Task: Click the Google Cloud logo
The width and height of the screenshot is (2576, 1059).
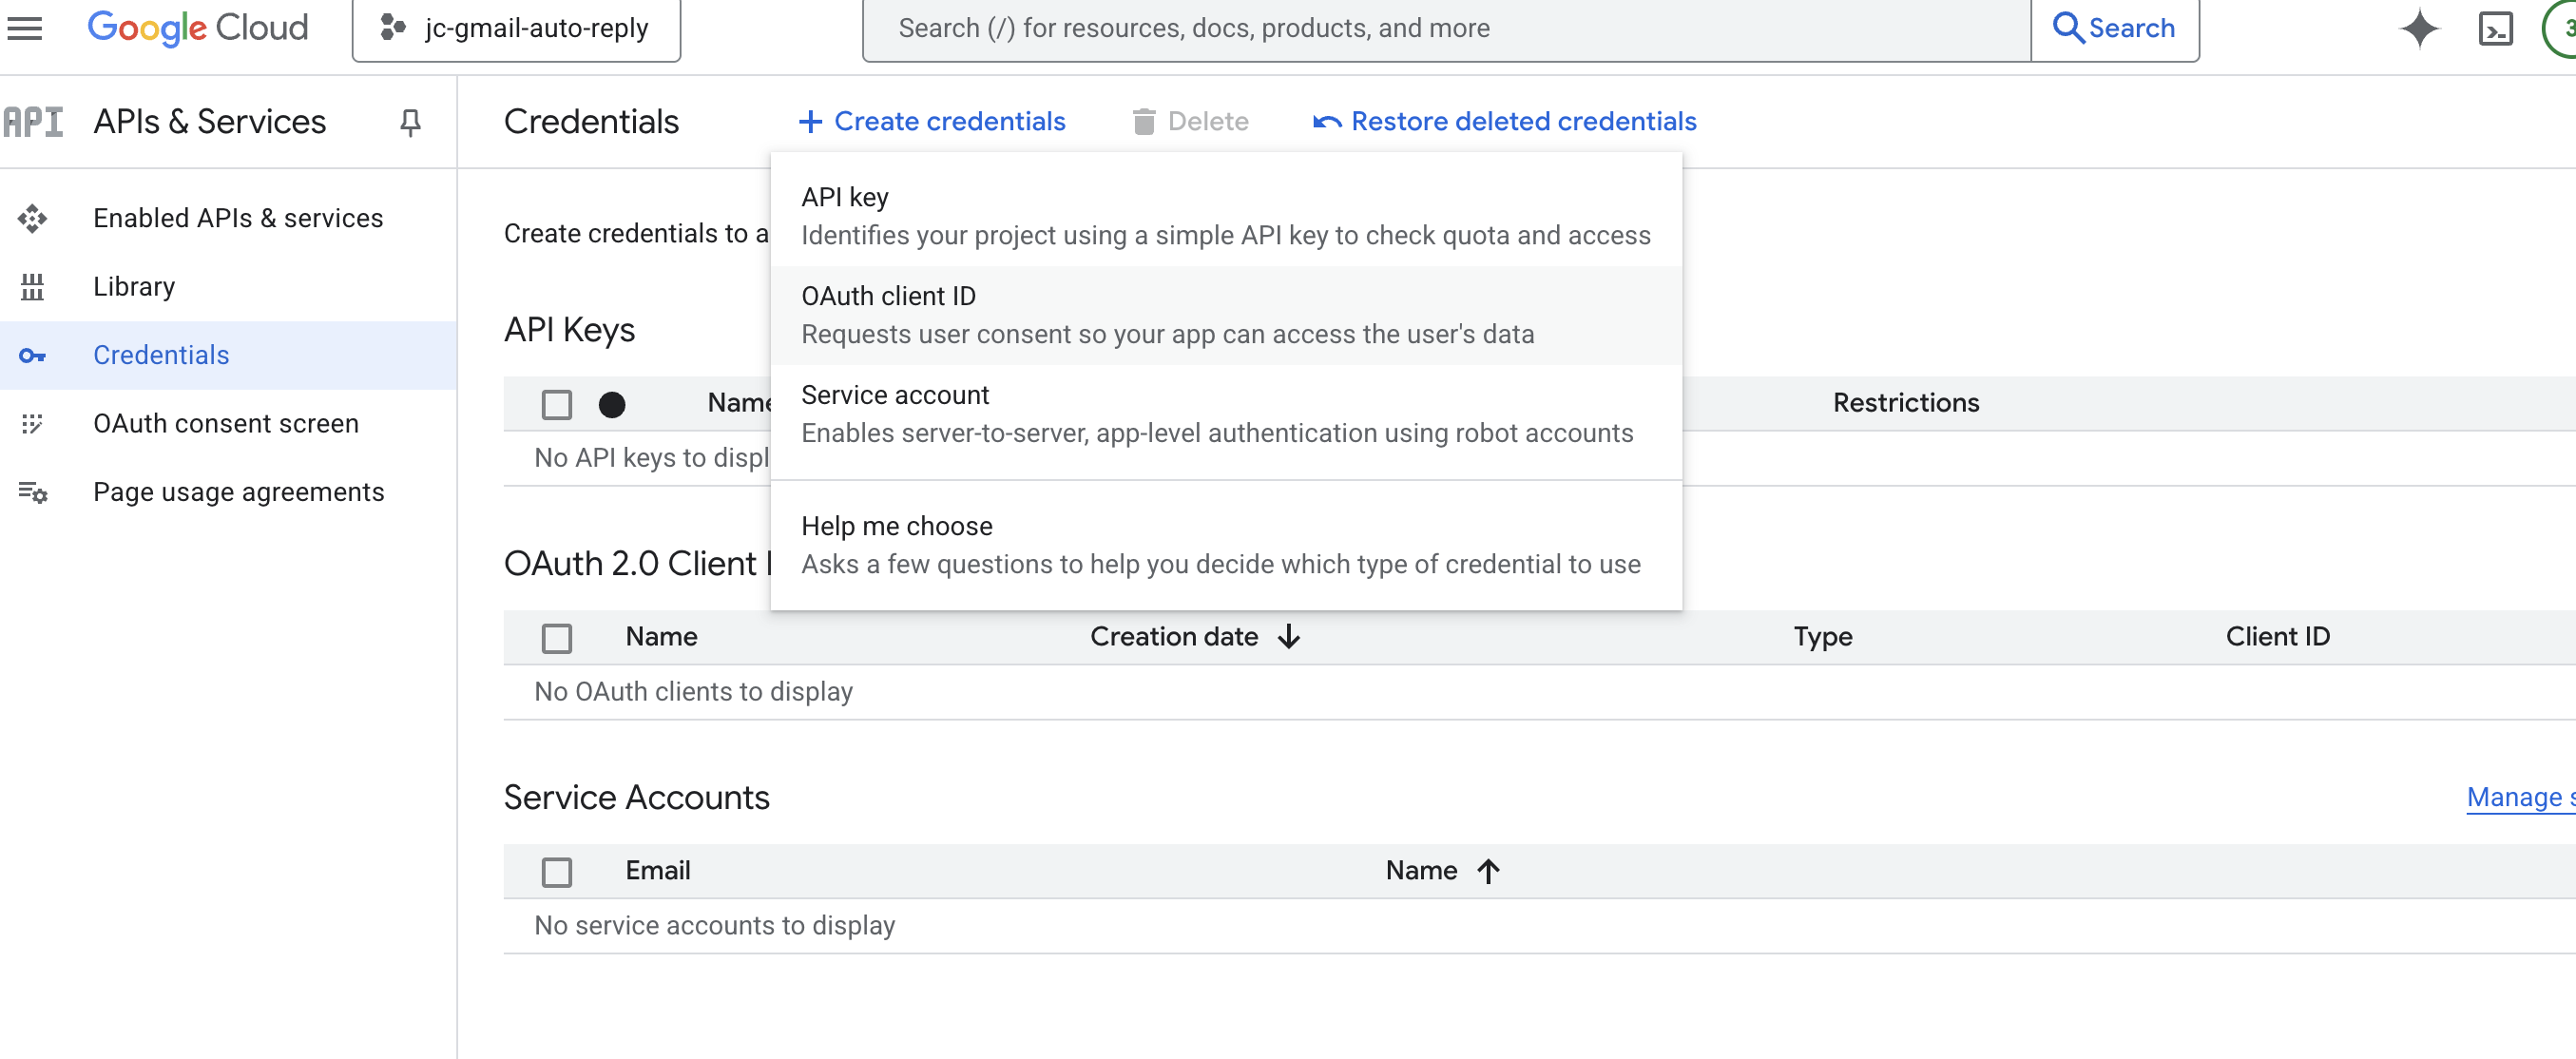Action: coord(197,28)
